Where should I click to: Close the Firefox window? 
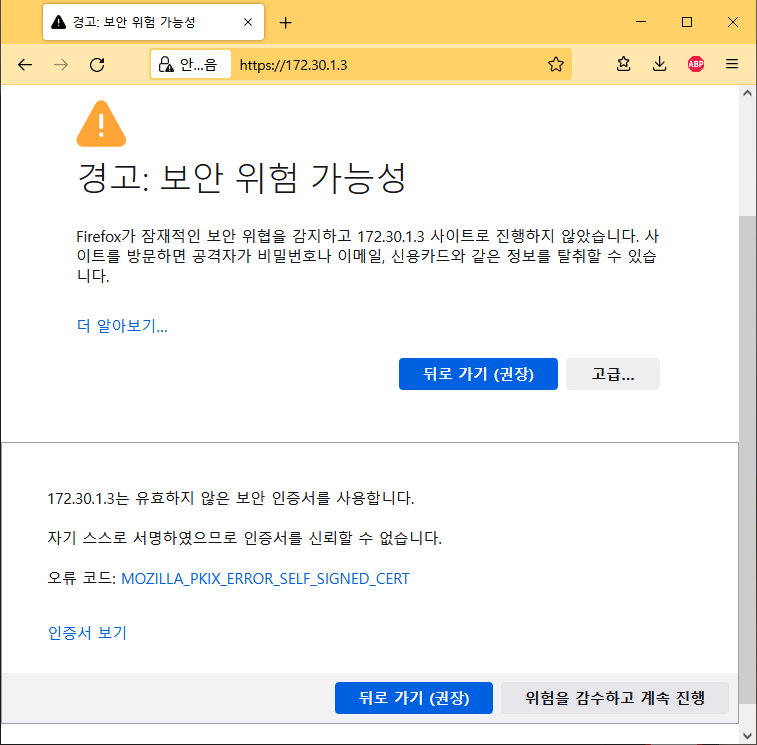tap(733, 22)
